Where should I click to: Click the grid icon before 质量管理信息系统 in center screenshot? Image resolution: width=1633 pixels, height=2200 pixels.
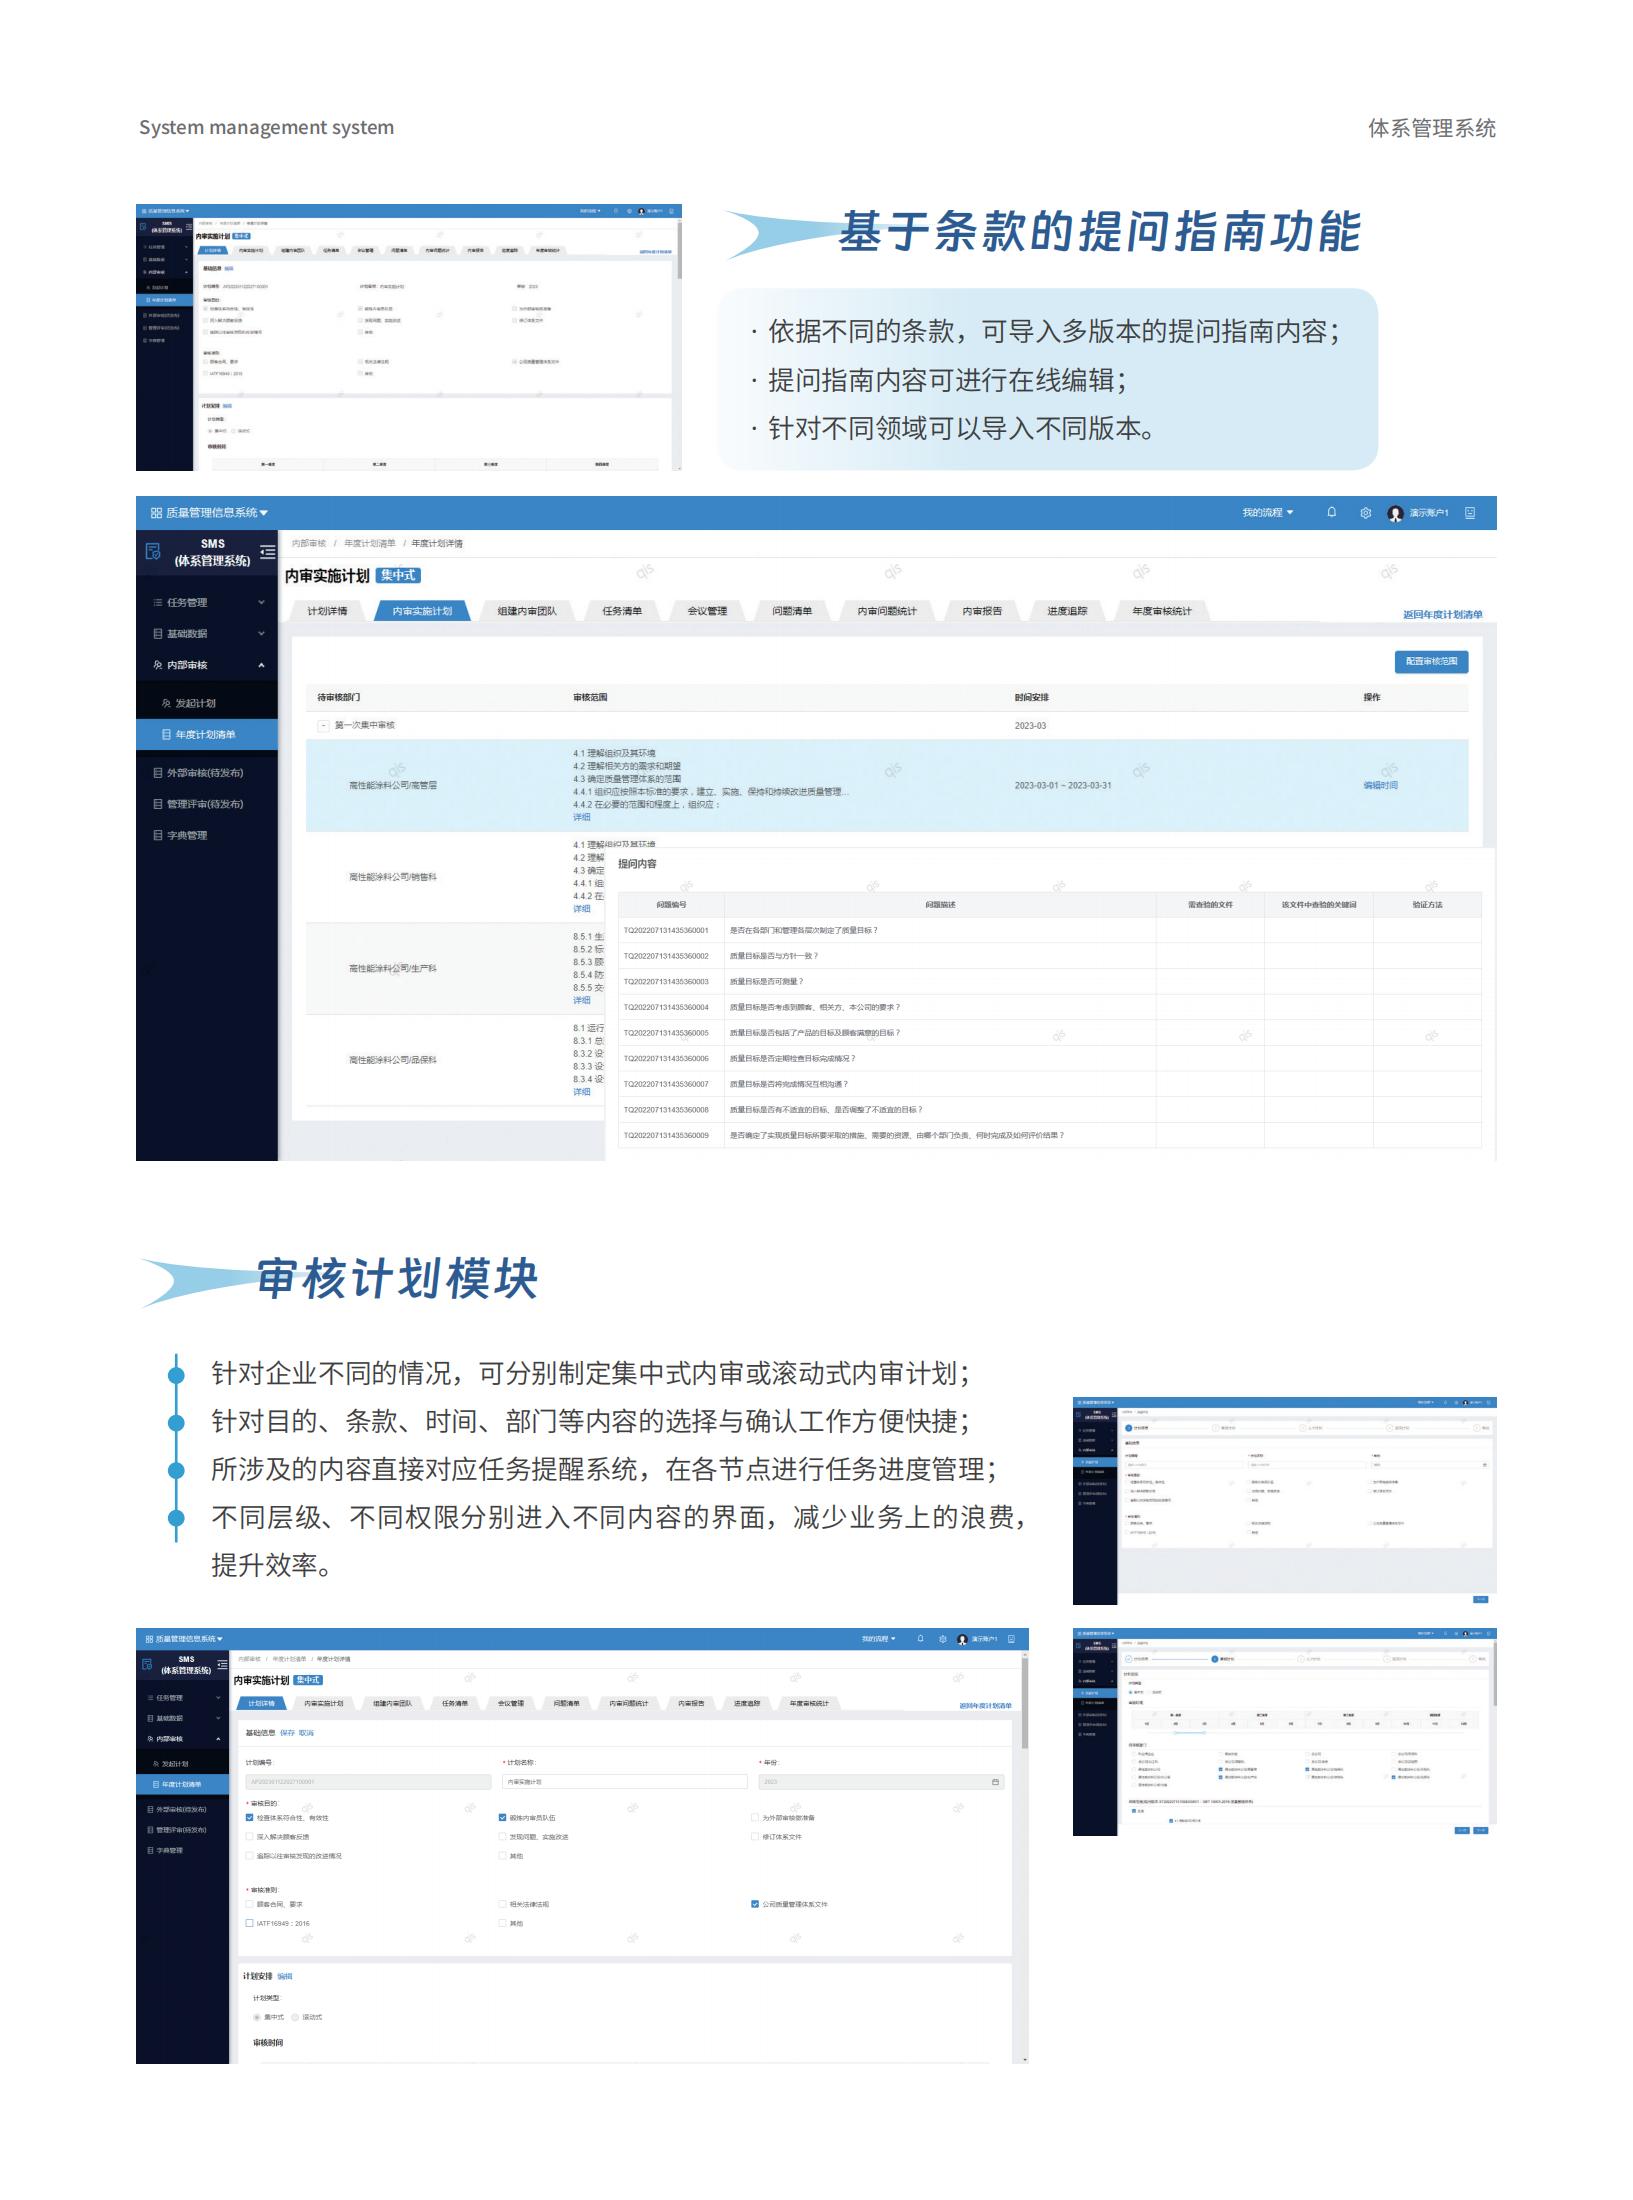coord(156,513)
